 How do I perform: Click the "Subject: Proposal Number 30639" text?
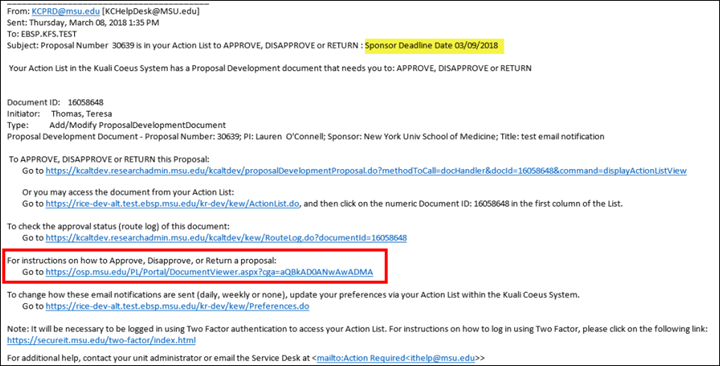coord(184,45)
